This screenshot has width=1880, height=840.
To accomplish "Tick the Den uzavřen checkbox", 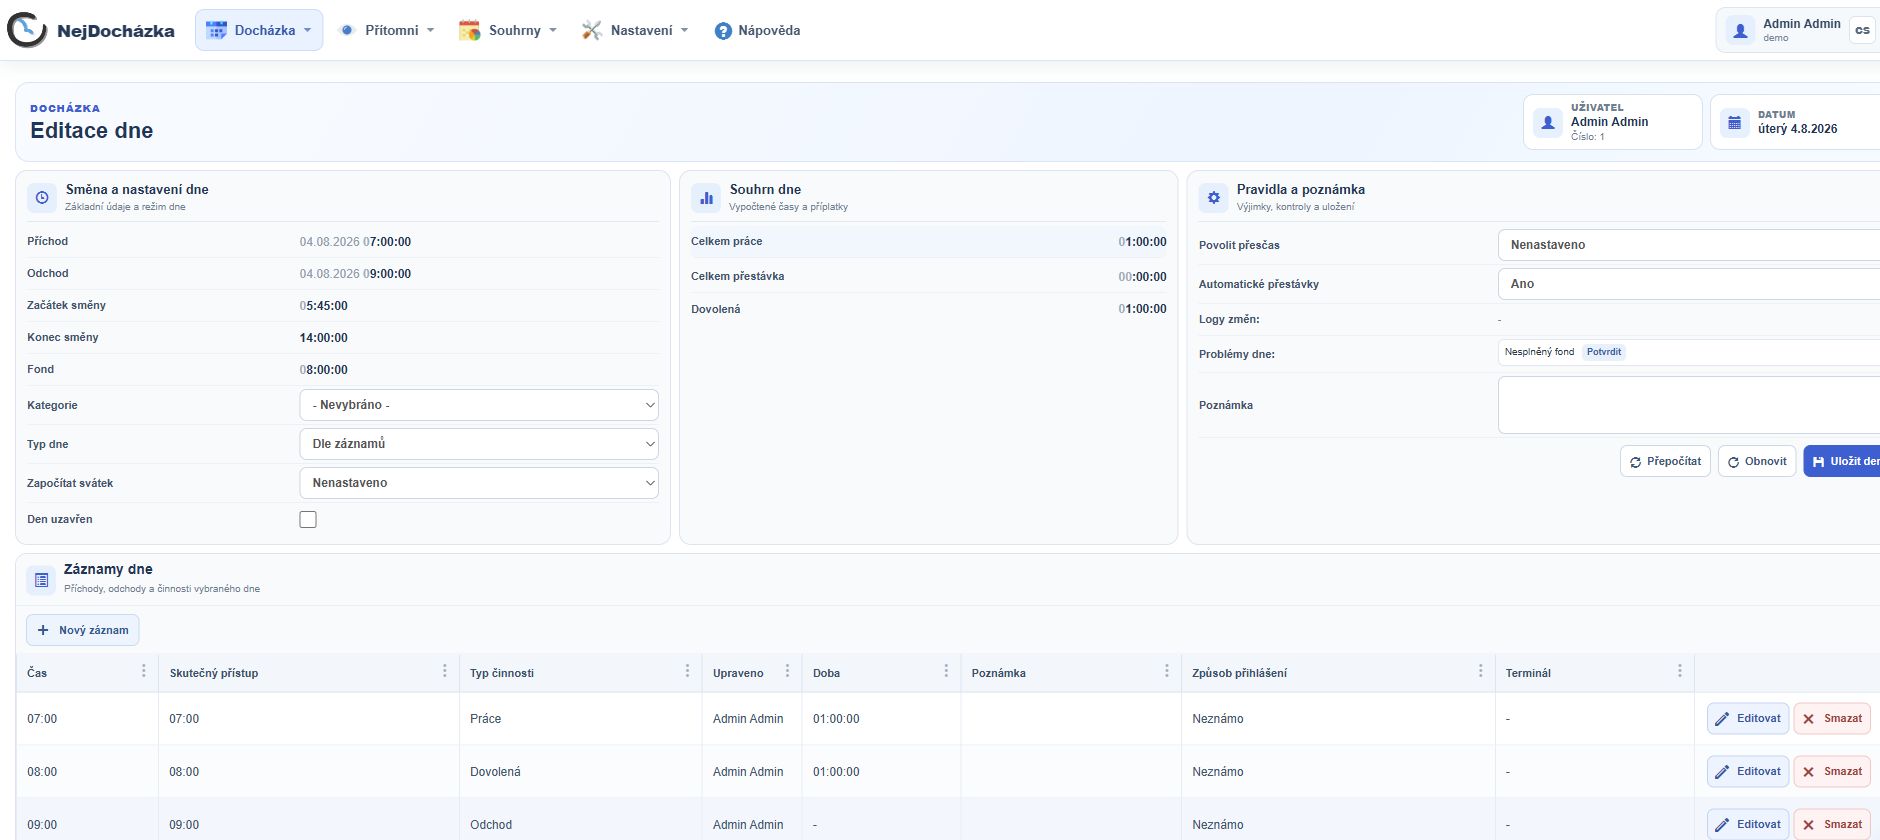I will (x=308, y=520).
